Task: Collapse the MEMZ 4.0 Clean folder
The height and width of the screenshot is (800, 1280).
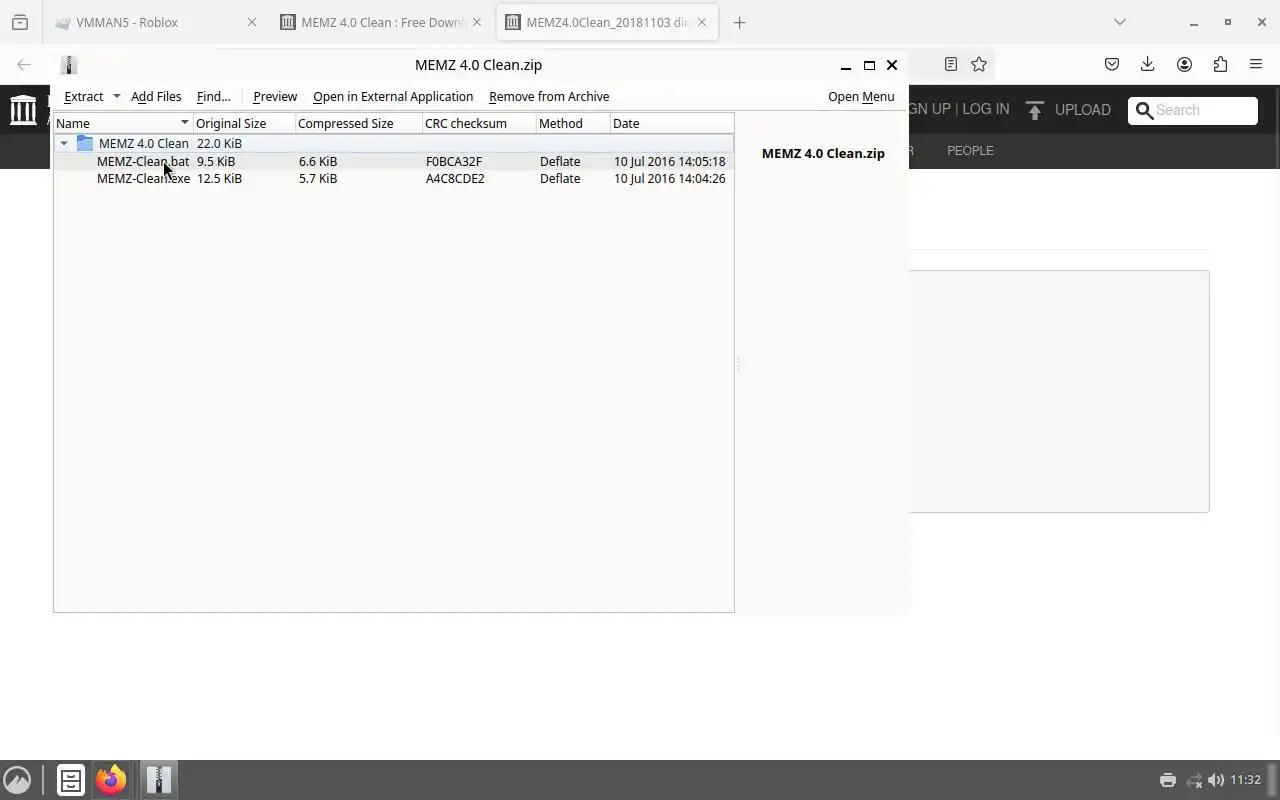Action: [x=64, y=143]
